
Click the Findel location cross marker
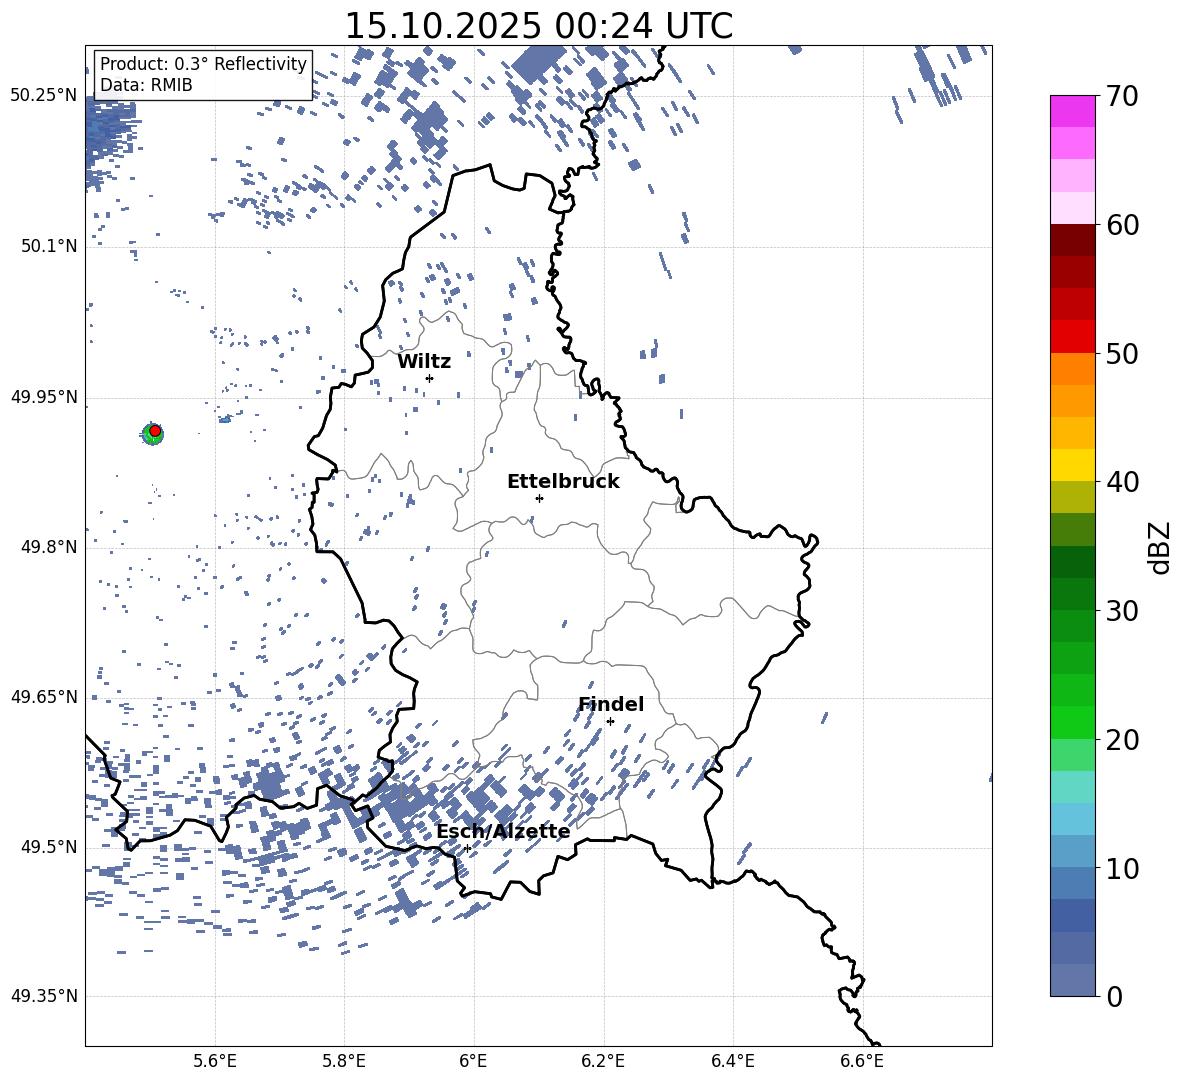[x=610, y=722]
